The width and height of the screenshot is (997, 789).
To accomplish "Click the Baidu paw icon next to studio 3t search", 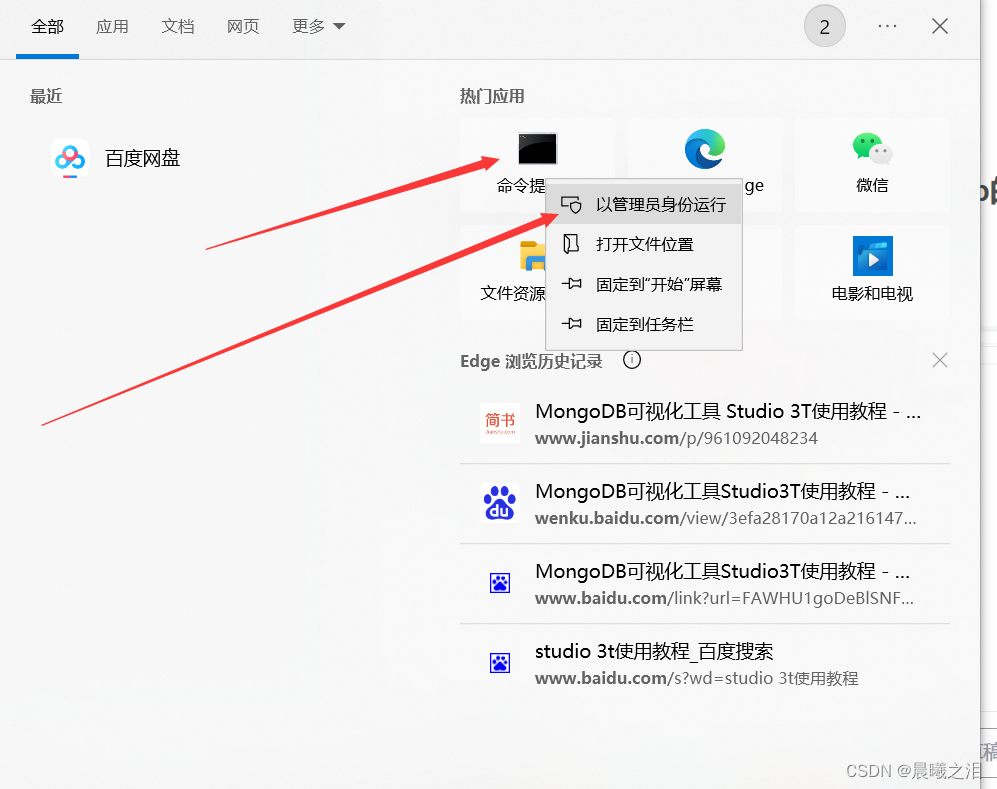I will [x=500, y=662].
